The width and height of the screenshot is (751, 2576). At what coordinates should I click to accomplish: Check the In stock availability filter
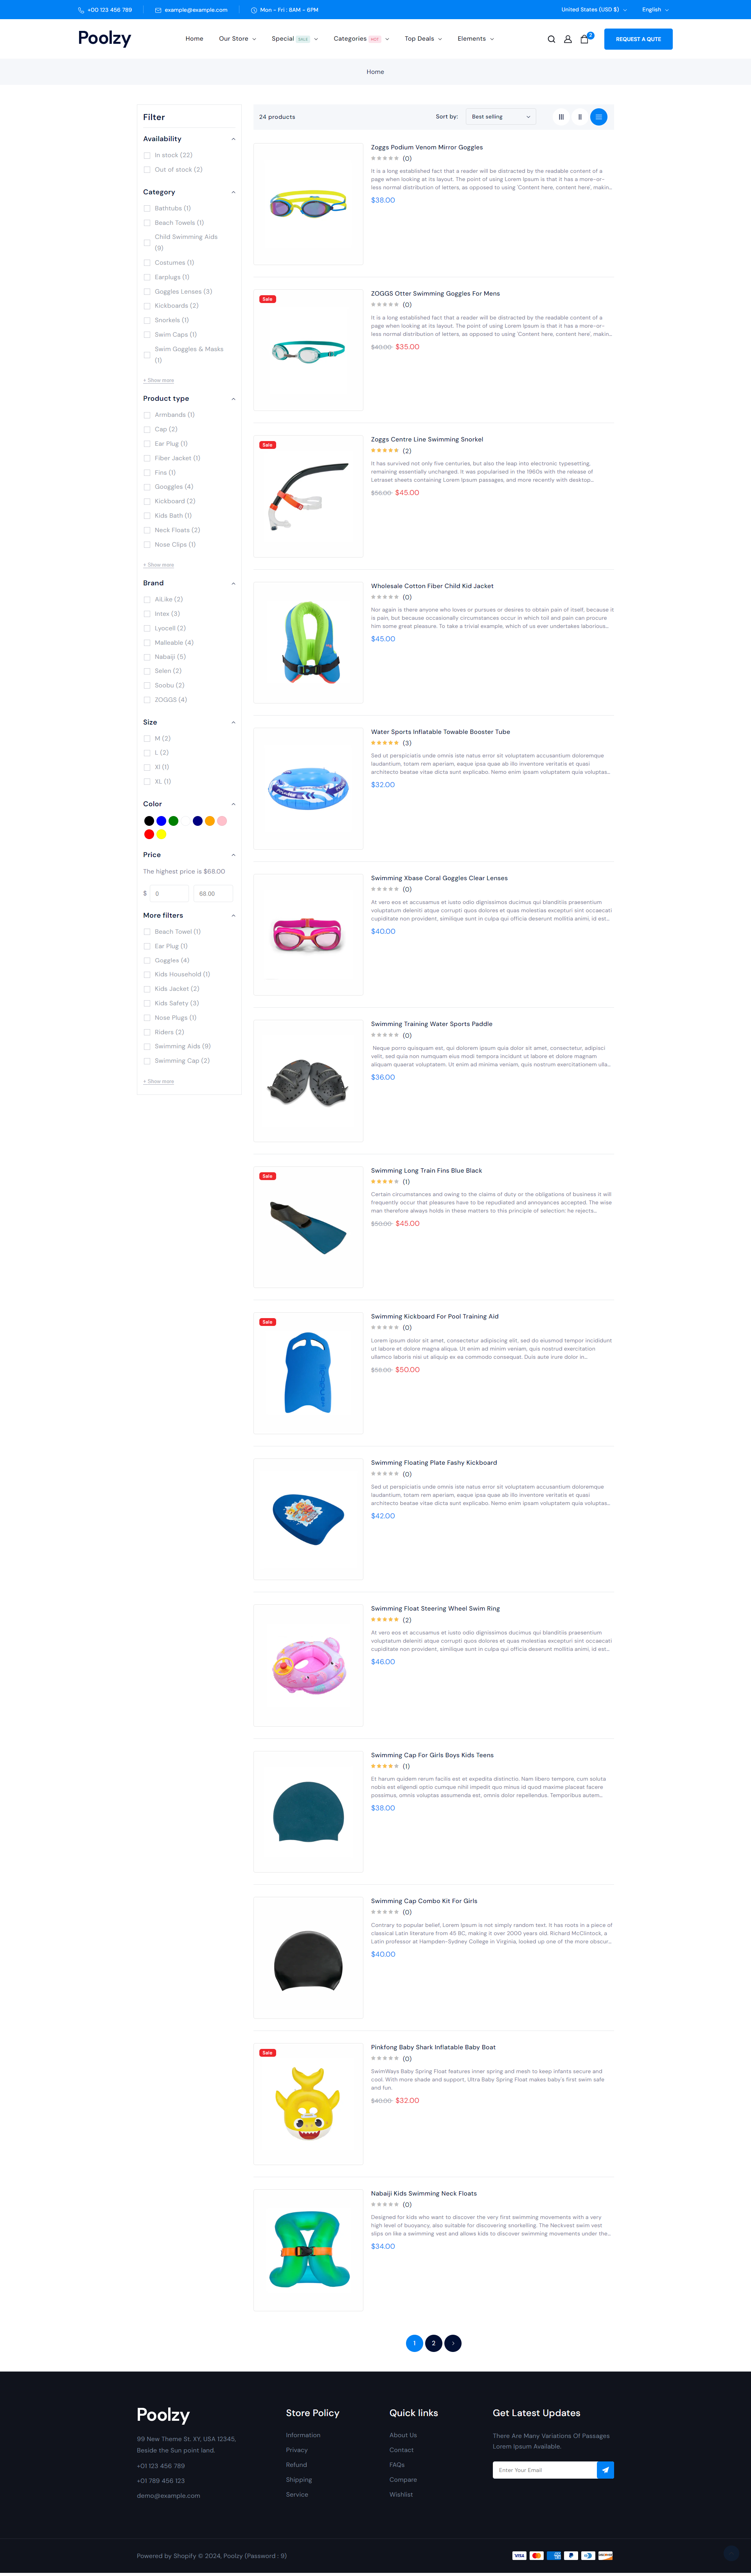(147, 155)
